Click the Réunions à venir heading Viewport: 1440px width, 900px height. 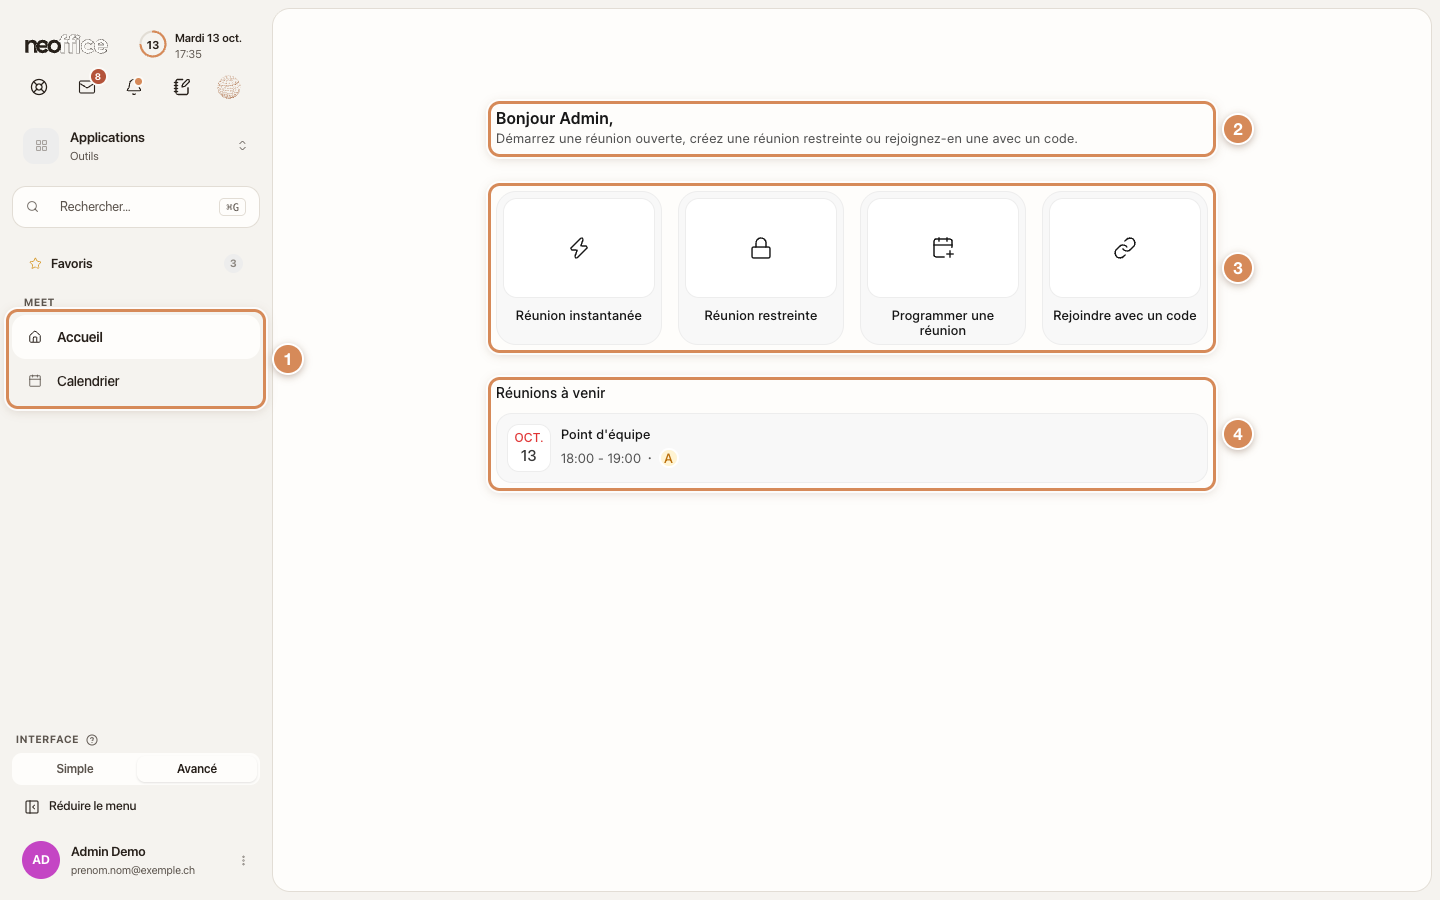(551, 393)
